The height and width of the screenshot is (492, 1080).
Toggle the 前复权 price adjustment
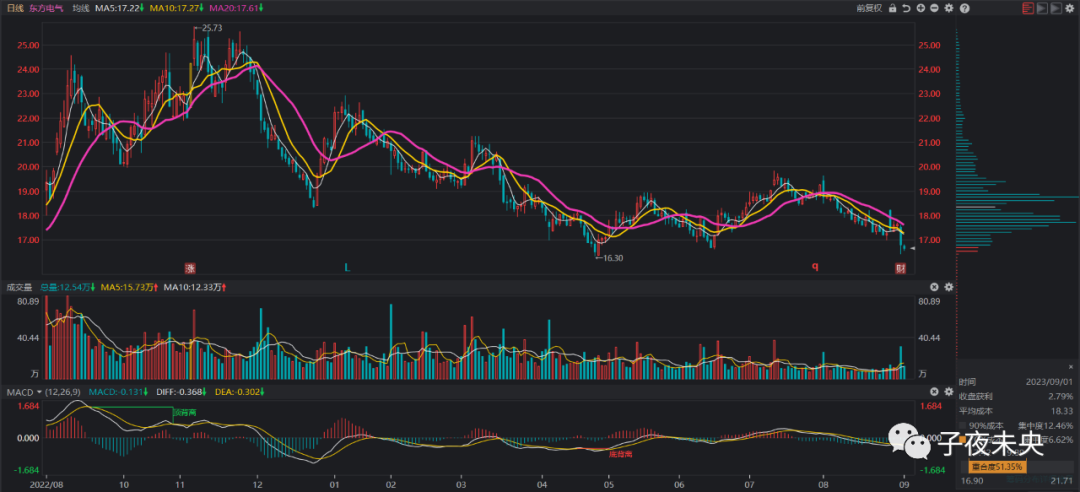[869, 8]
